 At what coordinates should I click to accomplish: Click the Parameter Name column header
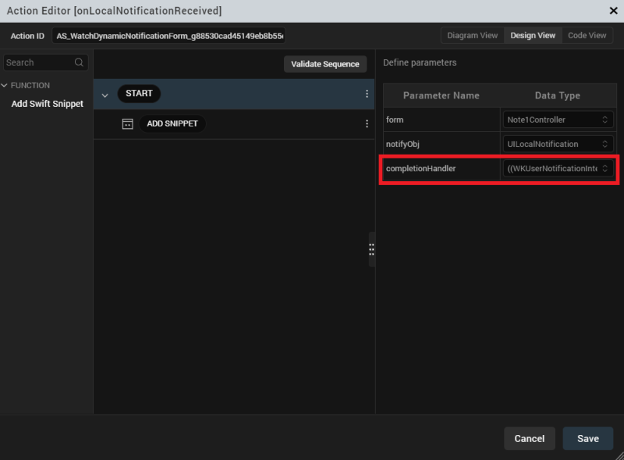(x=441, y=96)
